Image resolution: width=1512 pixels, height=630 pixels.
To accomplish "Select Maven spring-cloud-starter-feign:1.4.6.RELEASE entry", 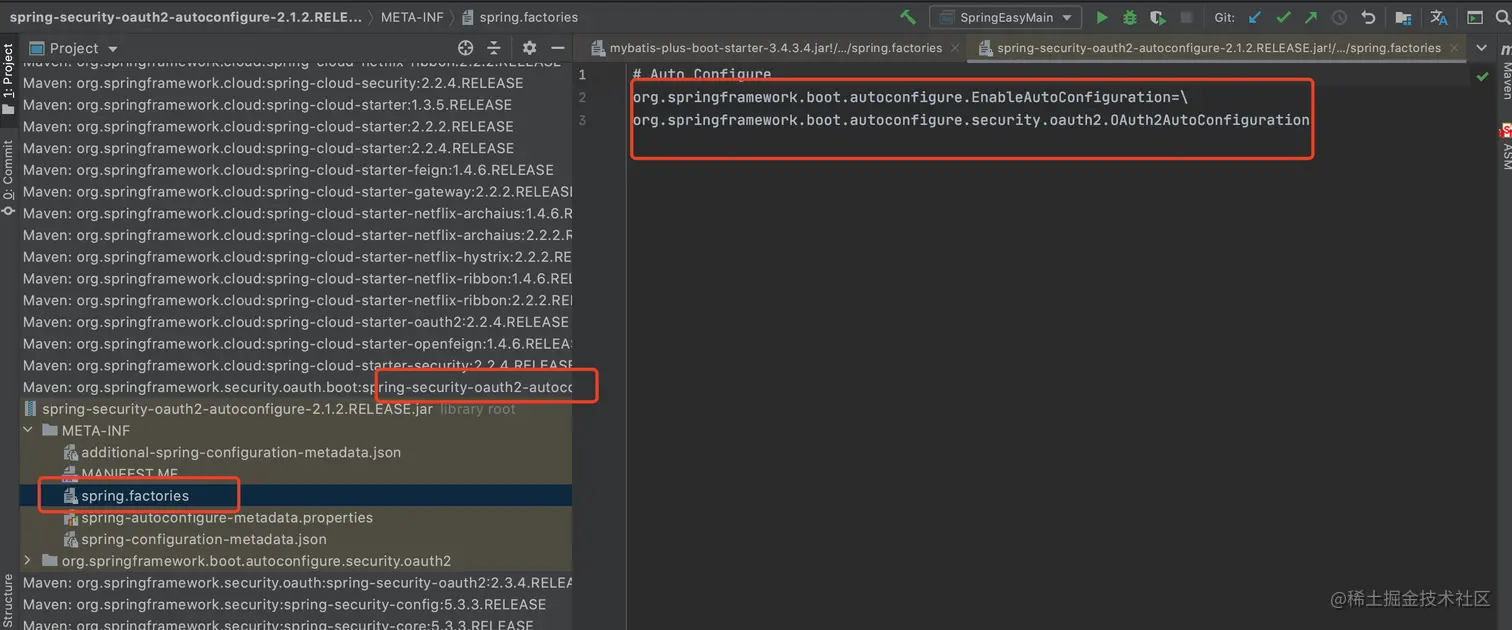I will (x=296, y=170).
